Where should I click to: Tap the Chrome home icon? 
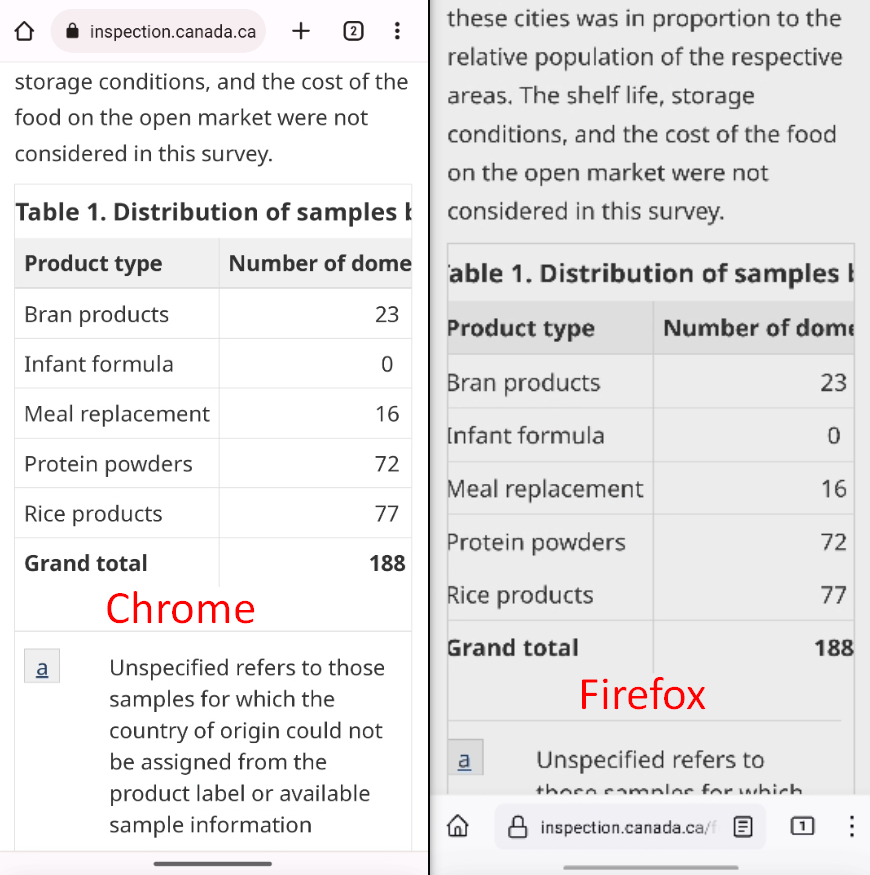24,31
